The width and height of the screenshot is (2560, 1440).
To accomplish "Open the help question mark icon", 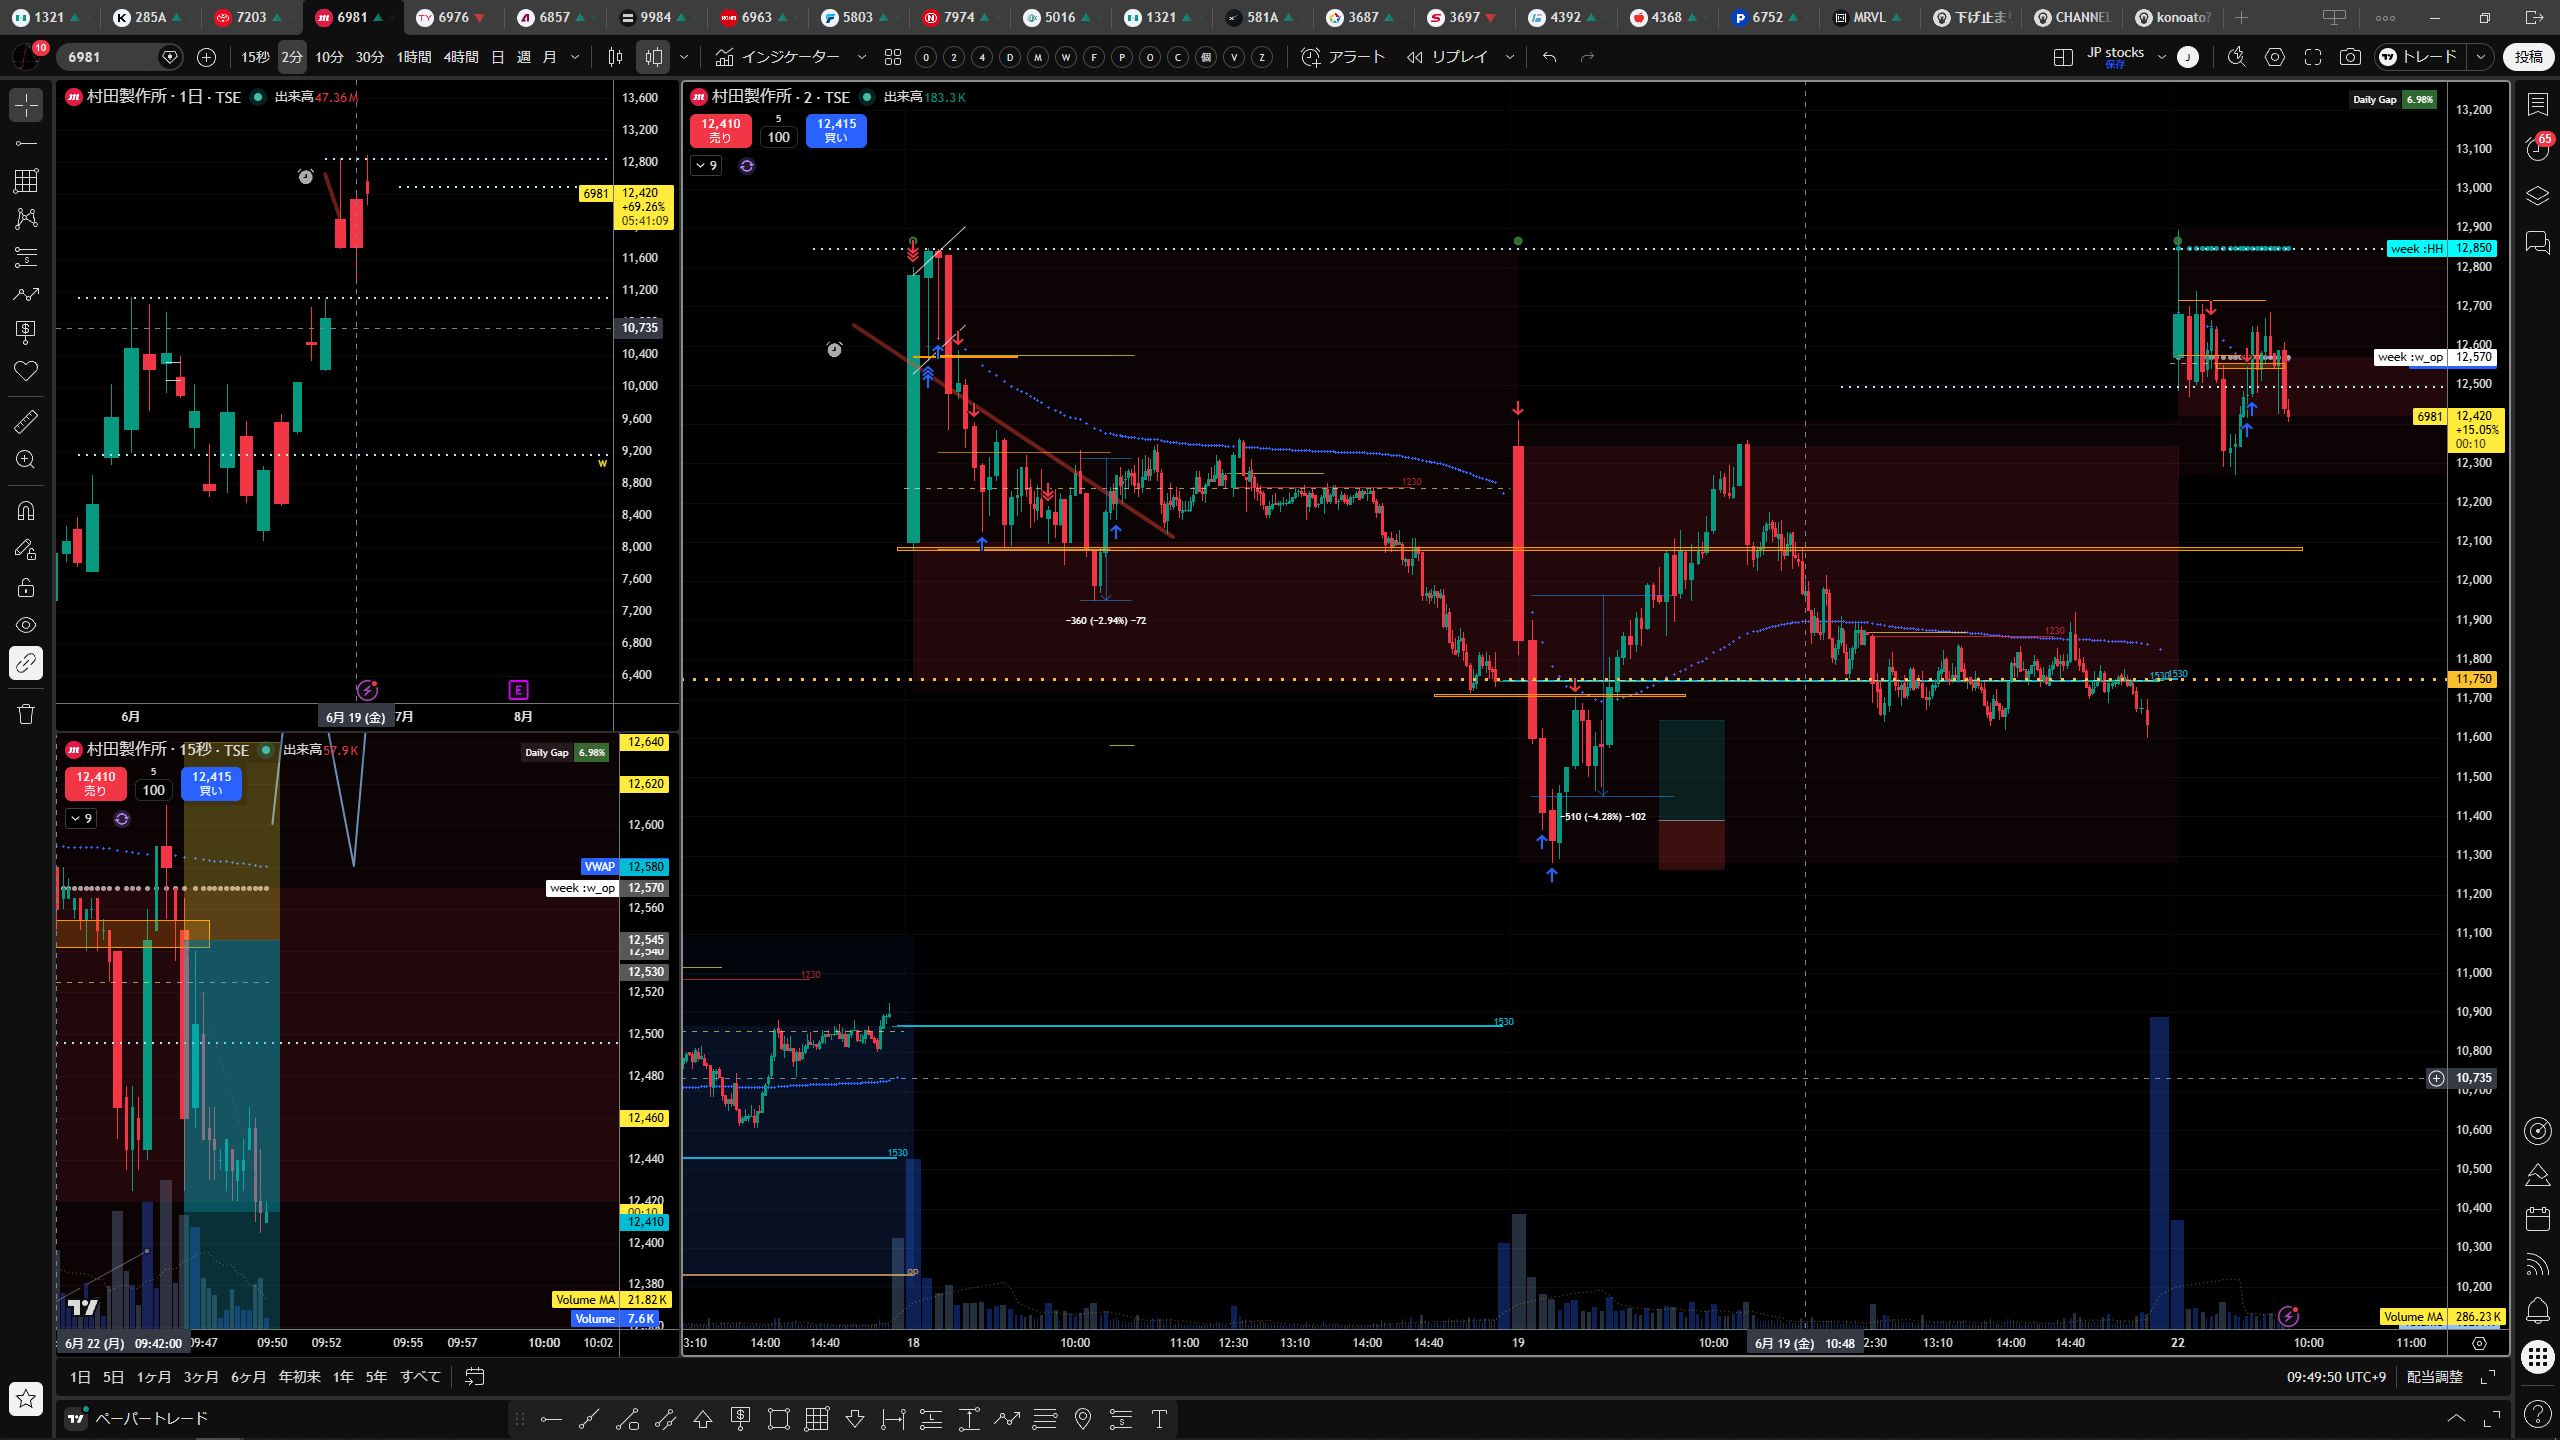I will tap(2537, 1413).
